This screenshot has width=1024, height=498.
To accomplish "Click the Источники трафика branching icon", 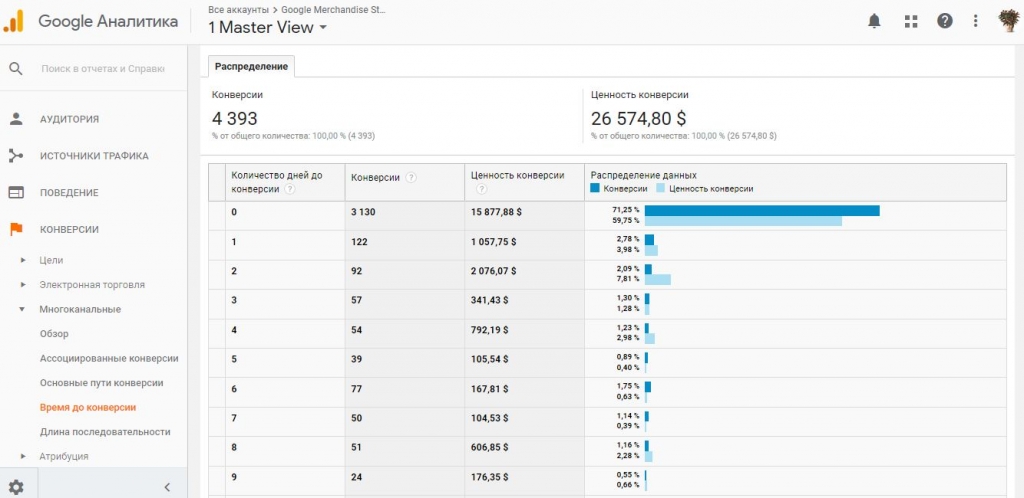I will tap(16, 156).
